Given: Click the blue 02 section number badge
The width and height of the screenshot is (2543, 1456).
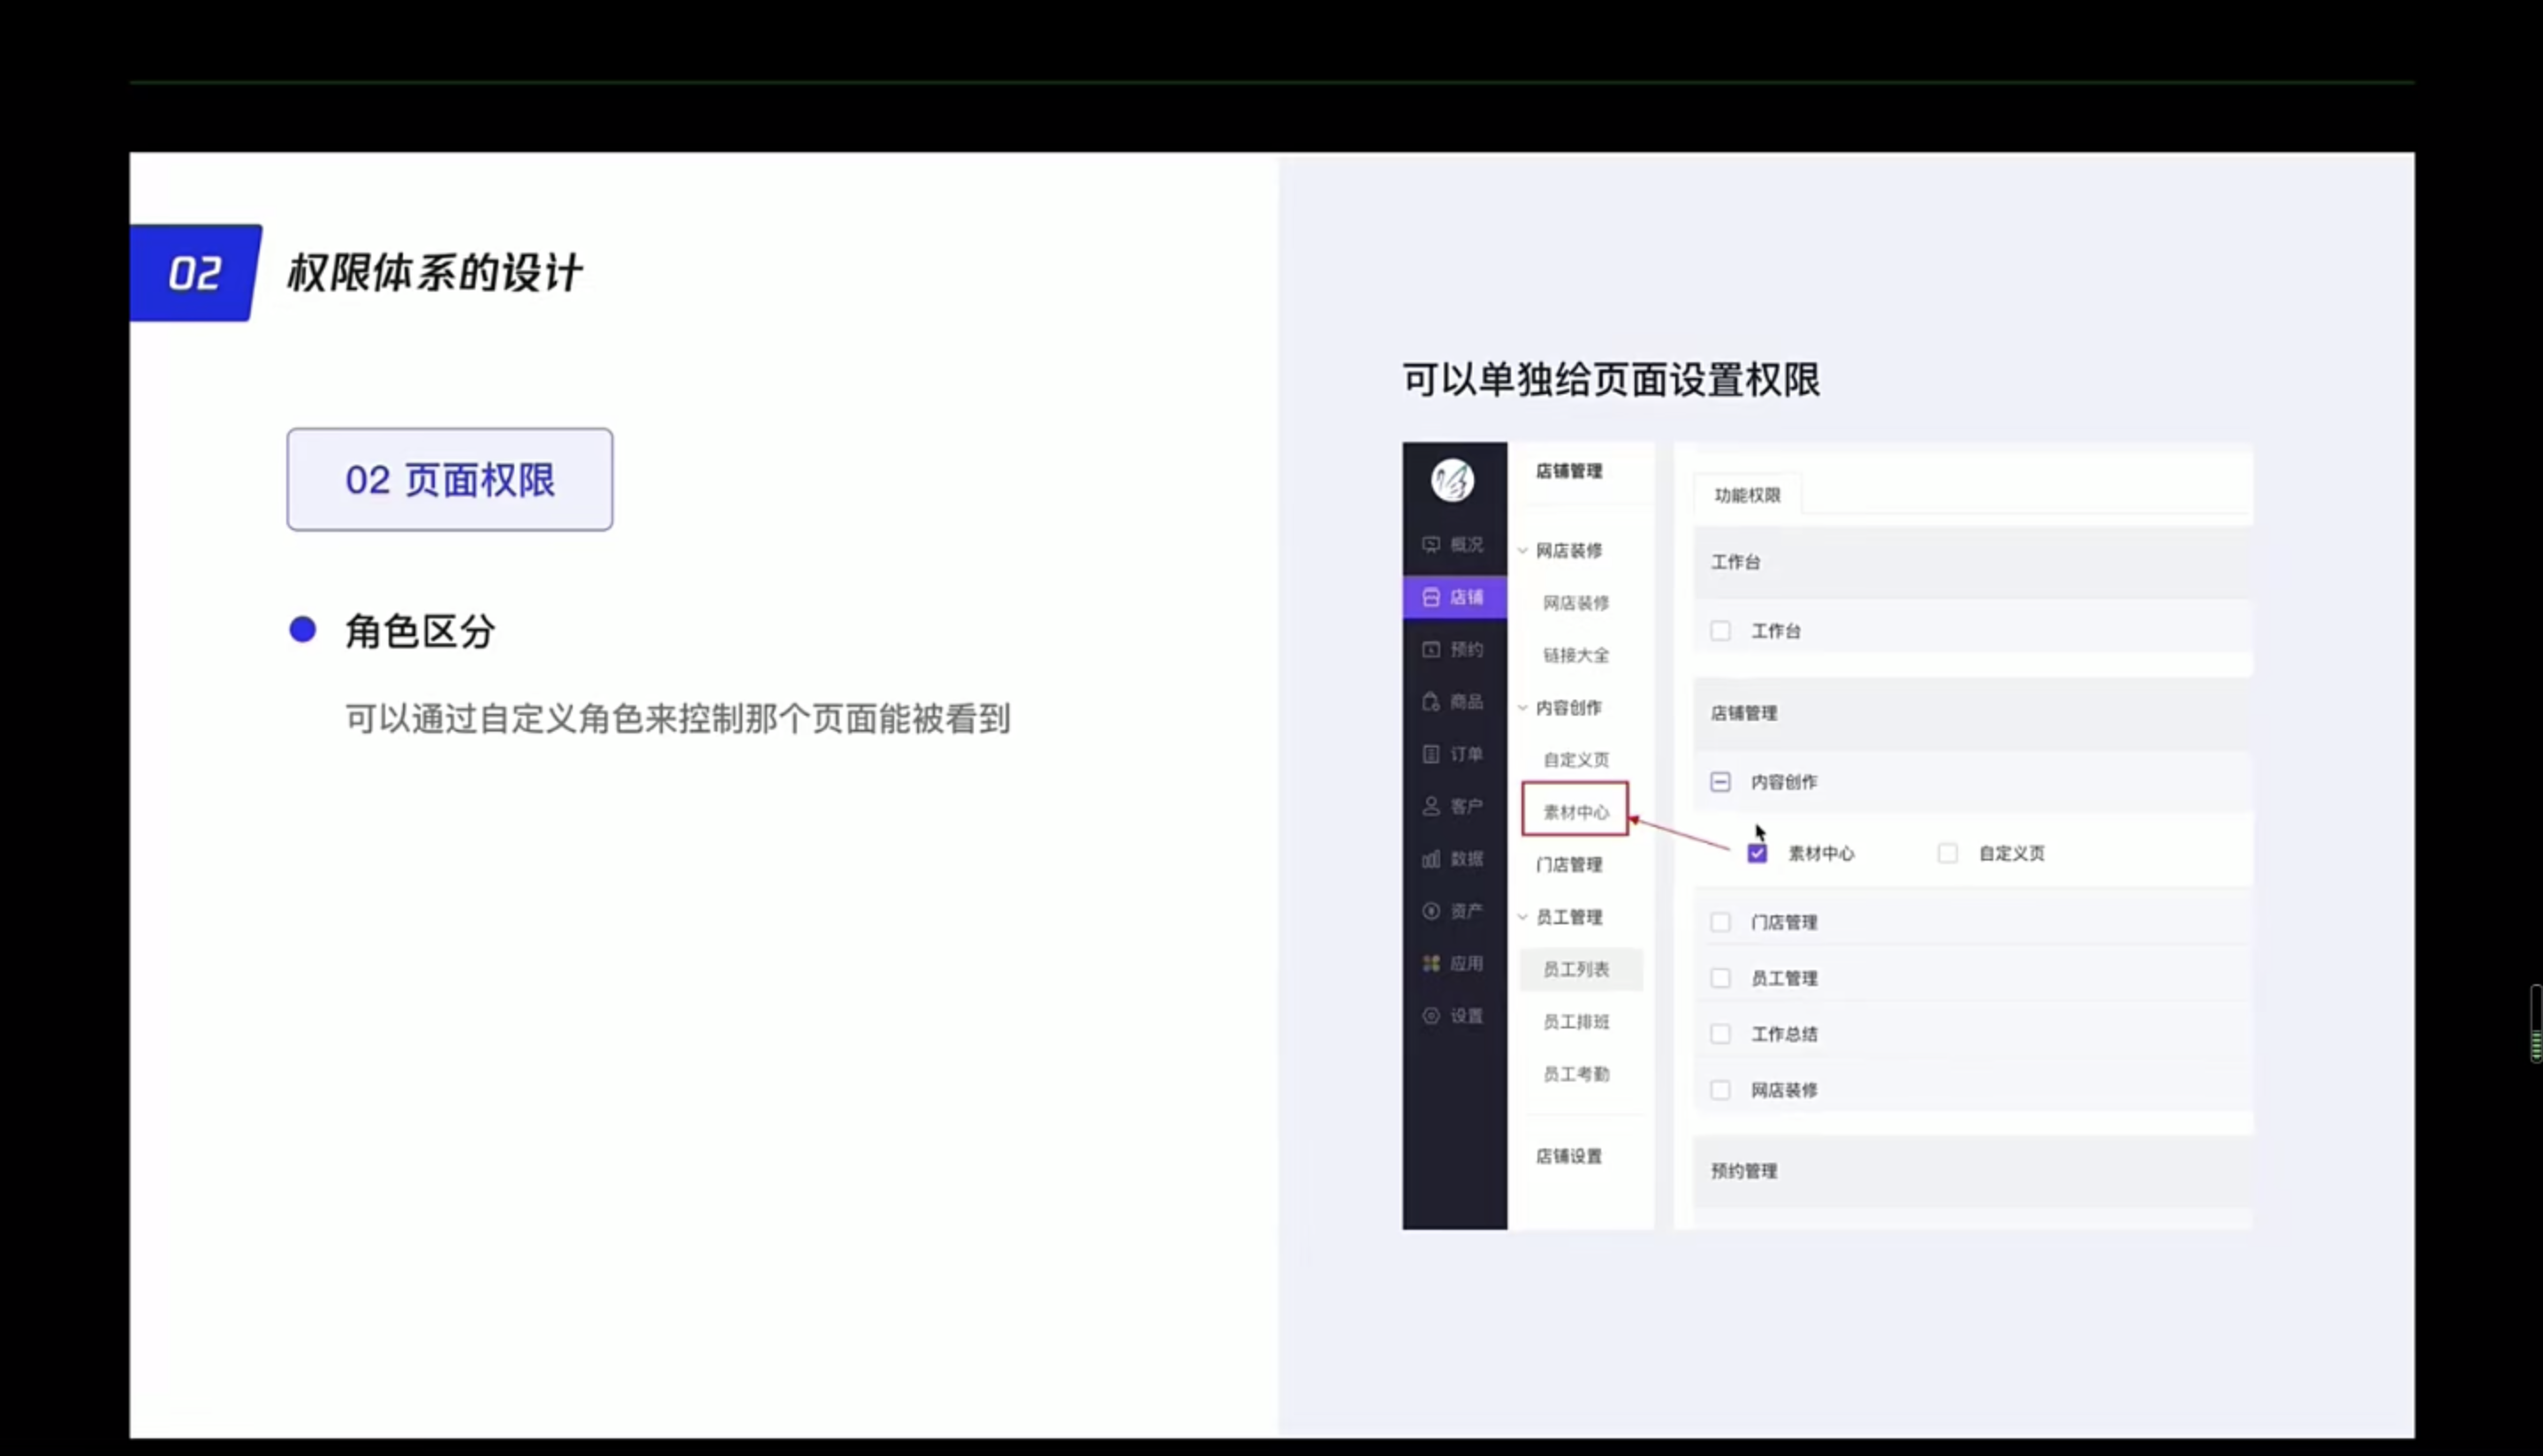Looking at the screenshot, I should pos(195,273).
